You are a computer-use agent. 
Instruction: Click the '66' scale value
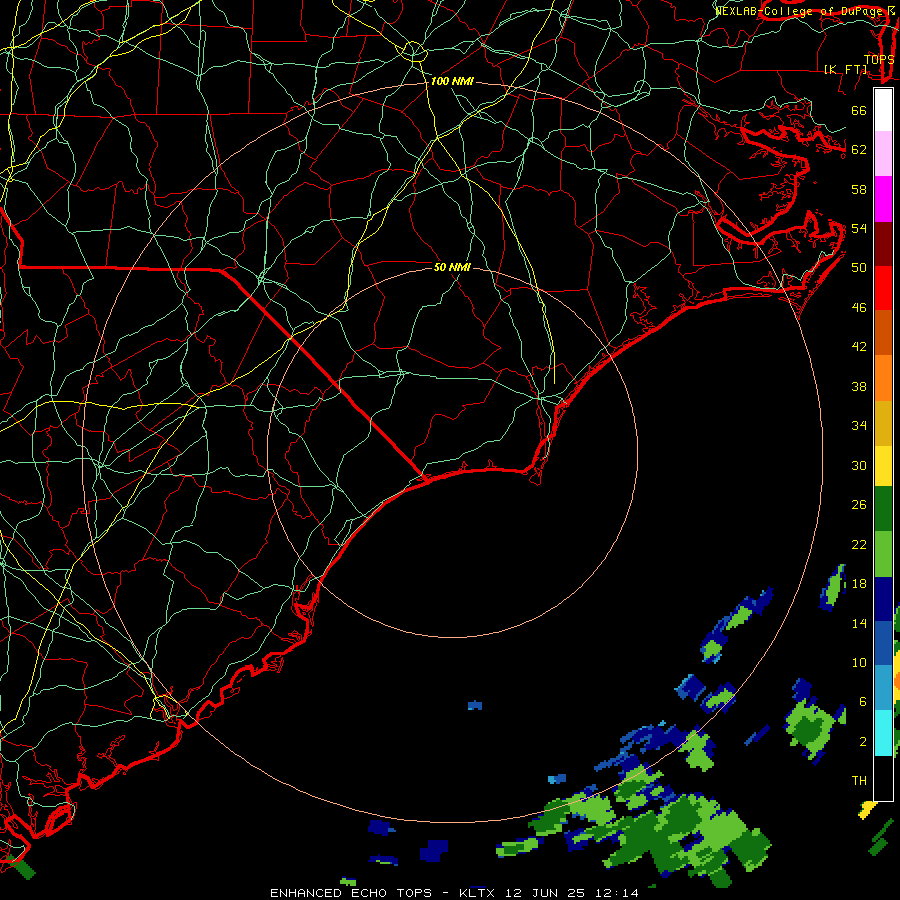point(859,110)
